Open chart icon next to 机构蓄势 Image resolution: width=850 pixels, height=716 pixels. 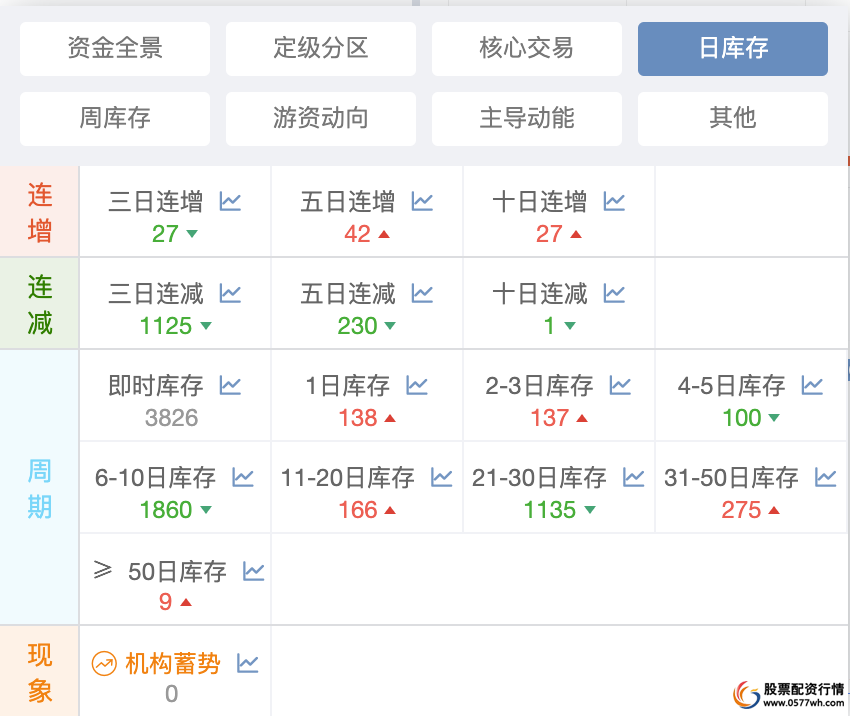tap(248, 663)
